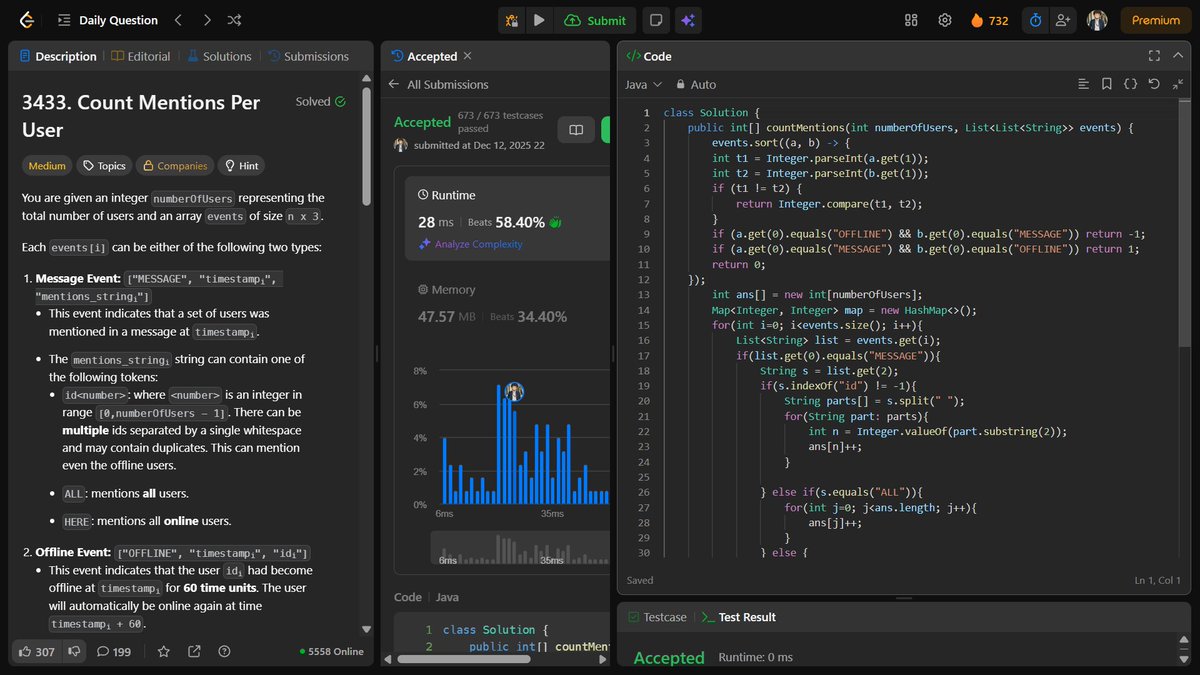
Task: Select the Memory stats card
Action: point(508,304)
